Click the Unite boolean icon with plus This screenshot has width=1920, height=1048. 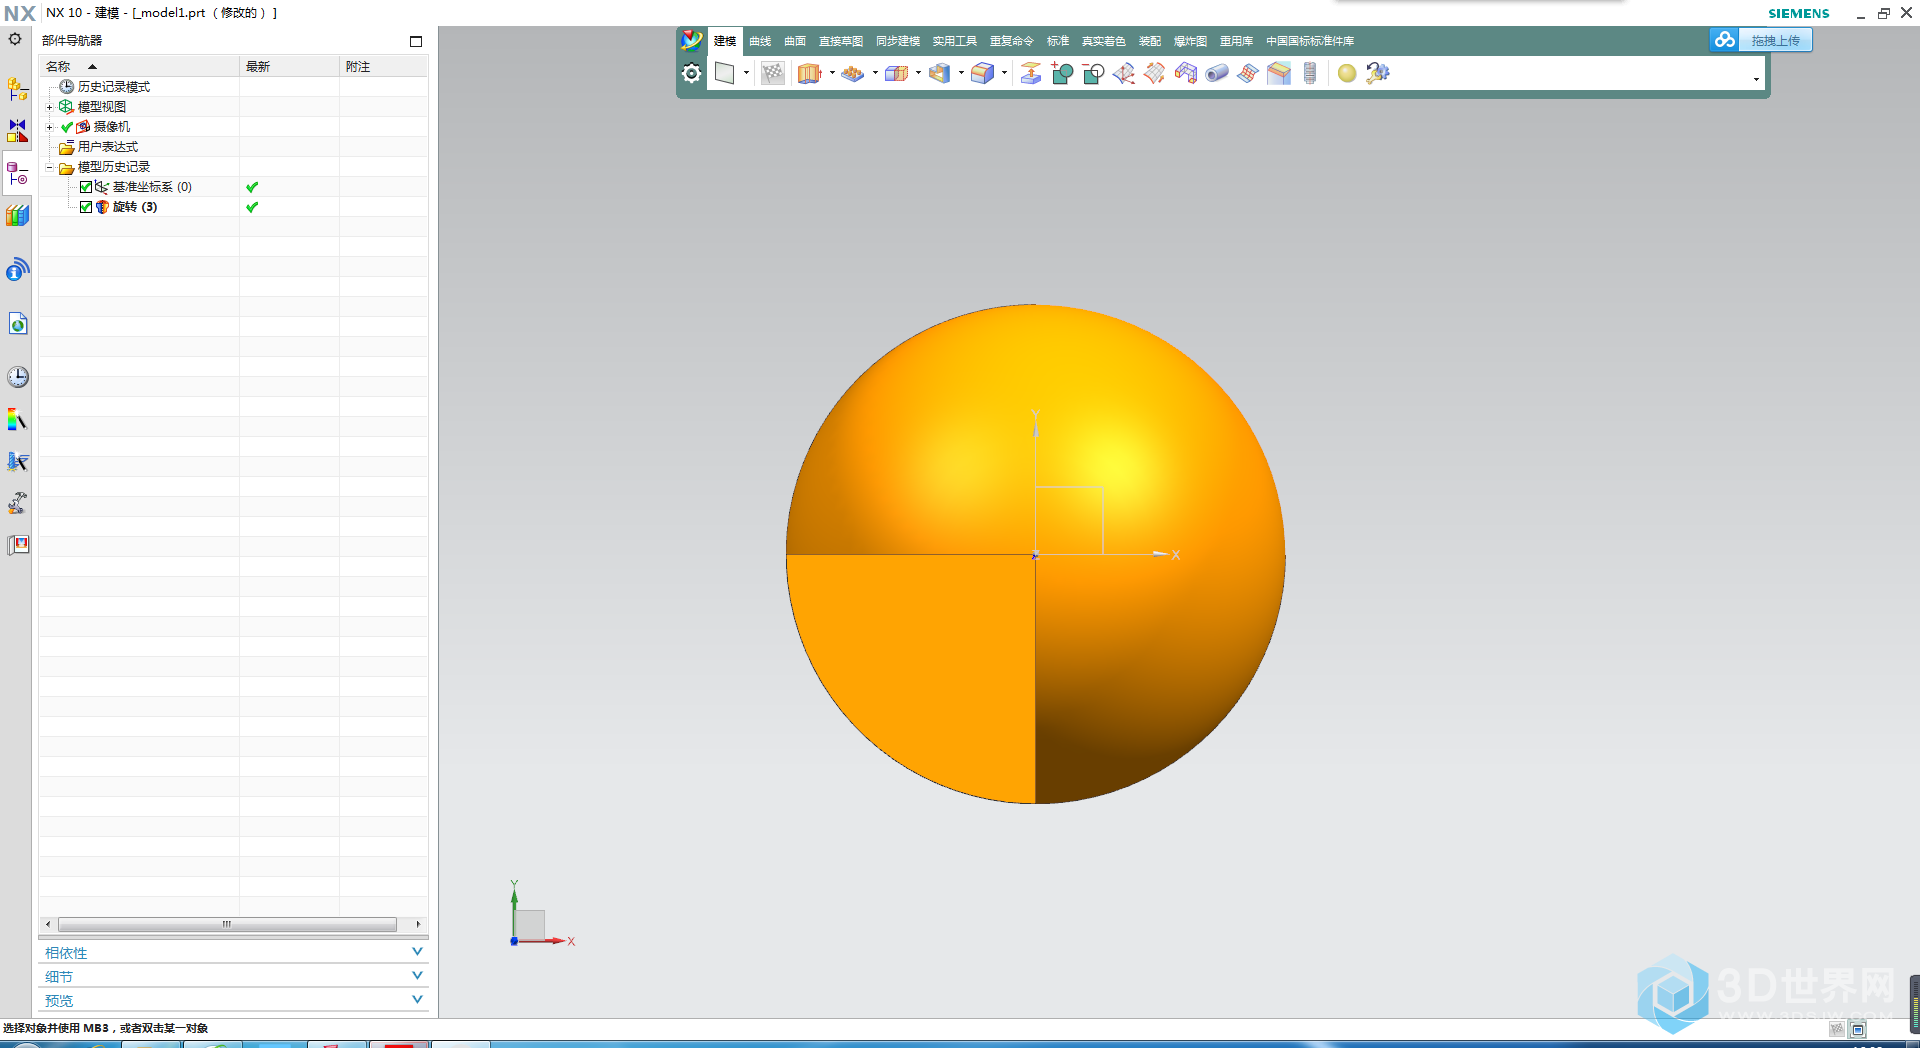click(x=1062, y=73)
